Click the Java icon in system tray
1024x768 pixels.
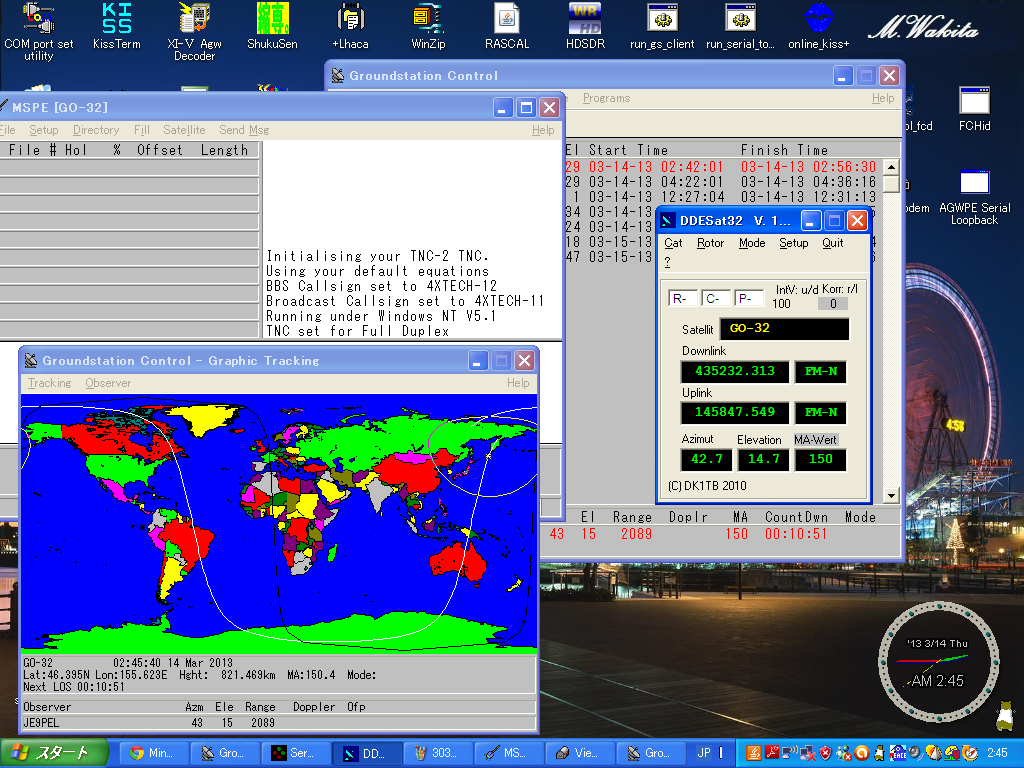[x=754, y=753]
